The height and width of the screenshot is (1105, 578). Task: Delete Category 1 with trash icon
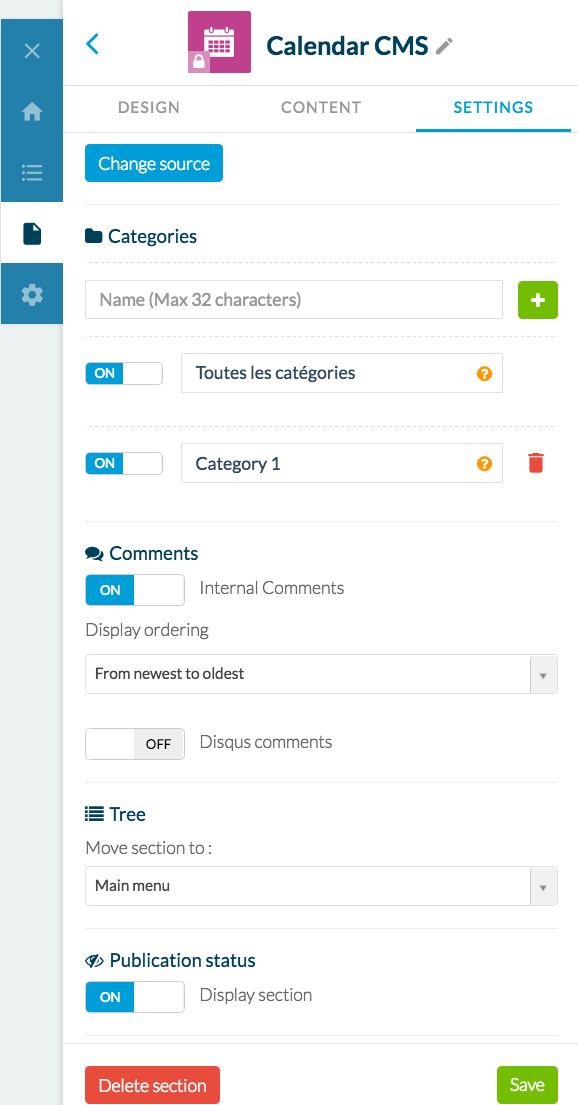536,463
